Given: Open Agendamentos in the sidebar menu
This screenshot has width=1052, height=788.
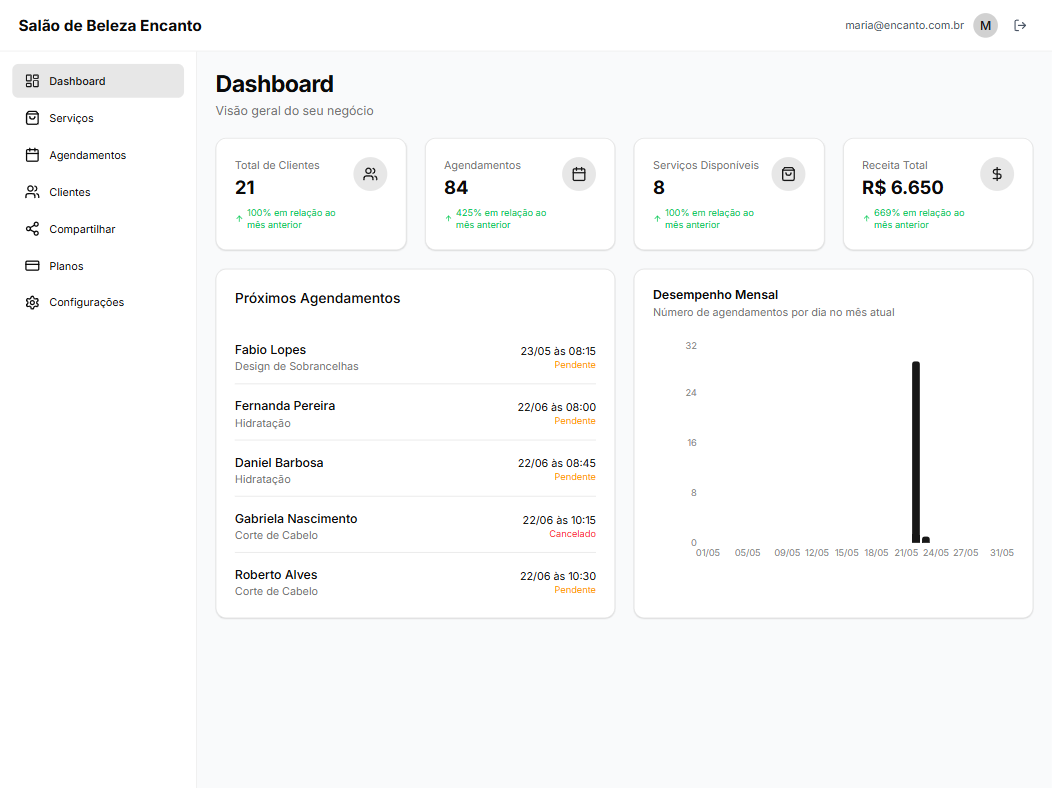Looking at the screenshot, I should click(87, 155).
